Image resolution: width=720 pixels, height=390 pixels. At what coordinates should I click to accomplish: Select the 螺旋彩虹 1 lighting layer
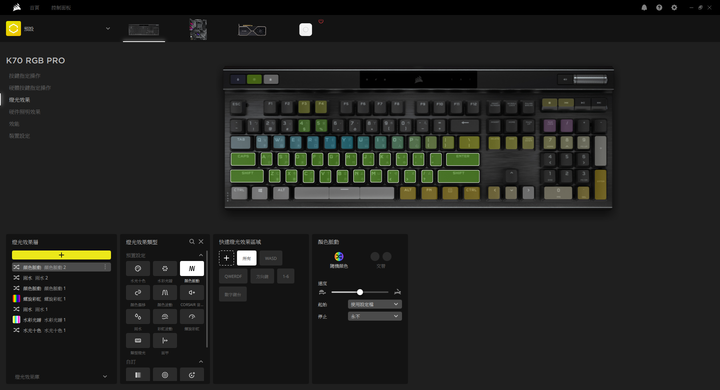point(61,299)
